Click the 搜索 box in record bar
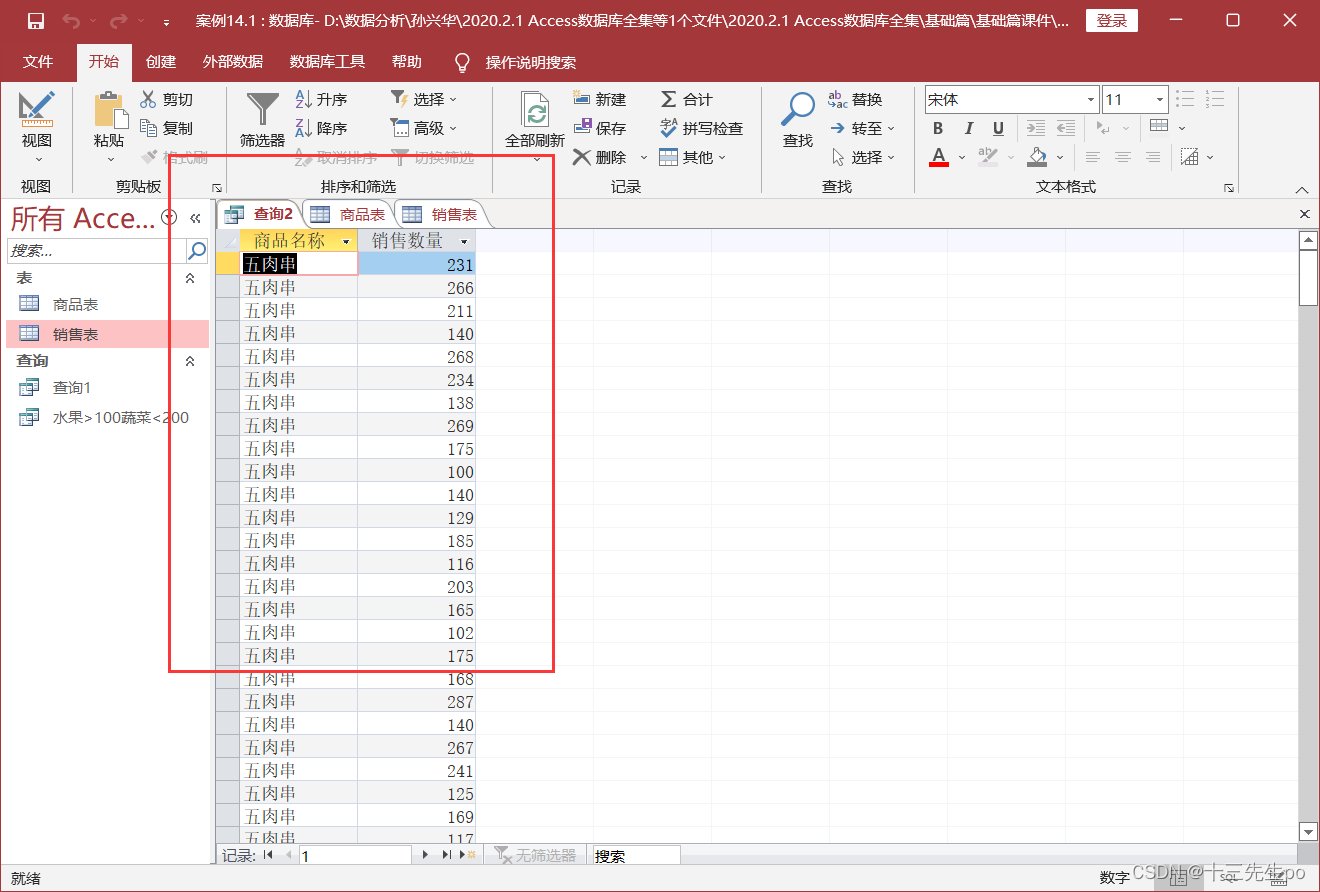Viewport: 1320px width, 892px height. coord(636,856)
